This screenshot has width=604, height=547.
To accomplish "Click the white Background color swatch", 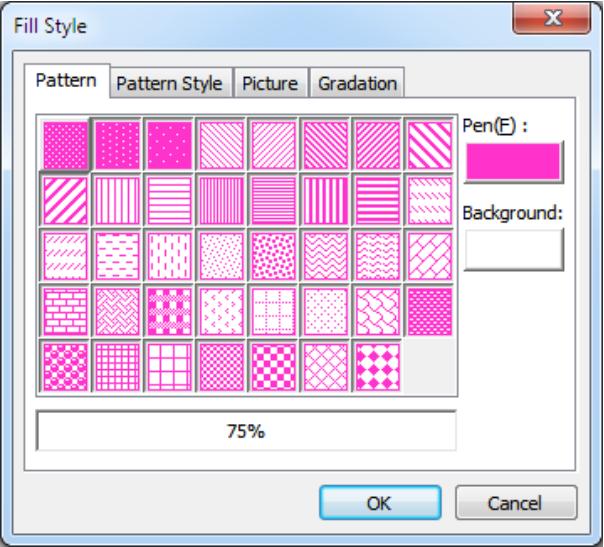I will pos(514,248).
